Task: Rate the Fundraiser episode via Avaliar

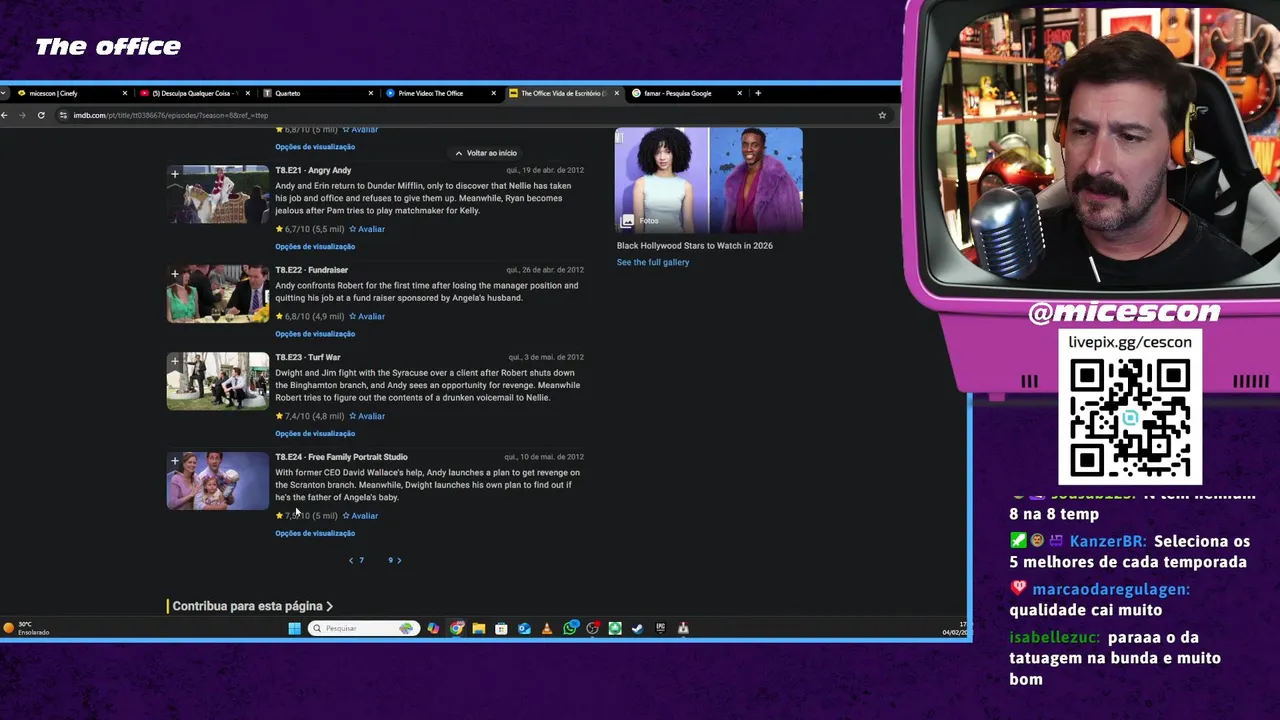Action: coord(367,316)
